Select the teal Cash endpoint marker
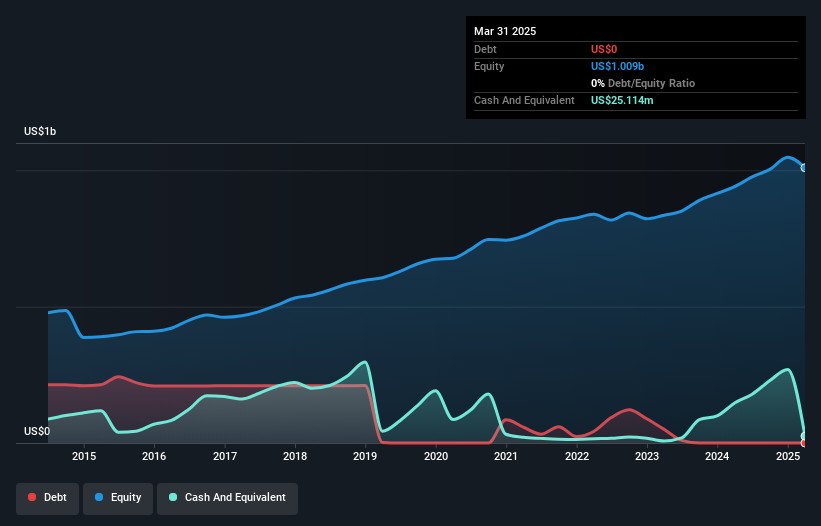 coord(804,435)
